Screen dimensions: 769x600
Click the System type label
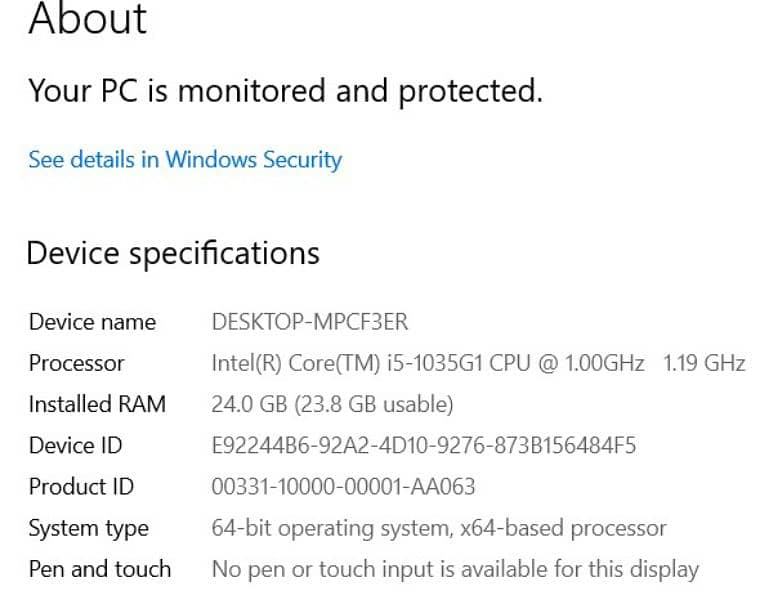88,528
